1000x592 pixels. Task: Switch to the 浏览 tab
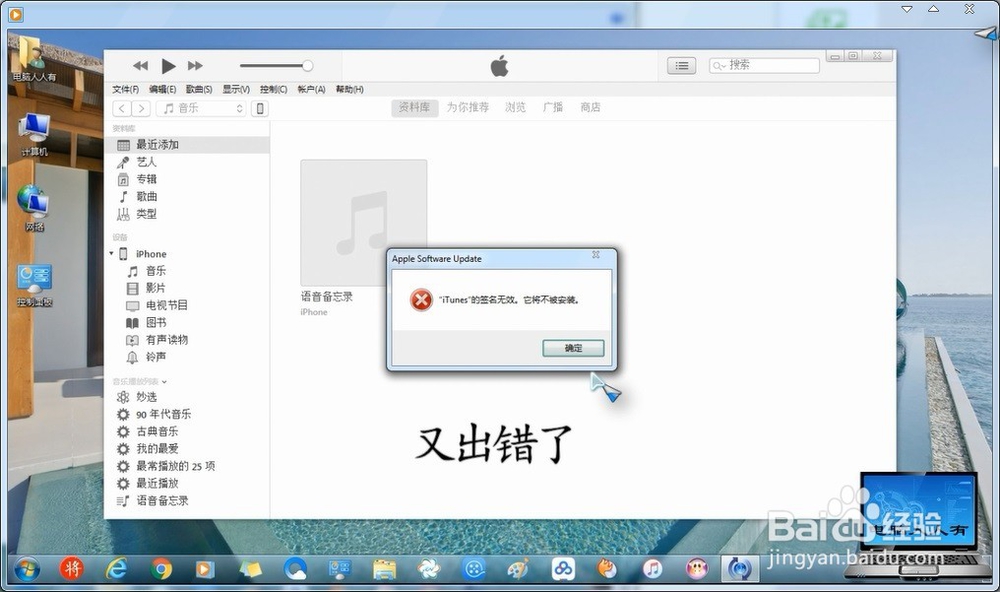(x=515, y=107)
